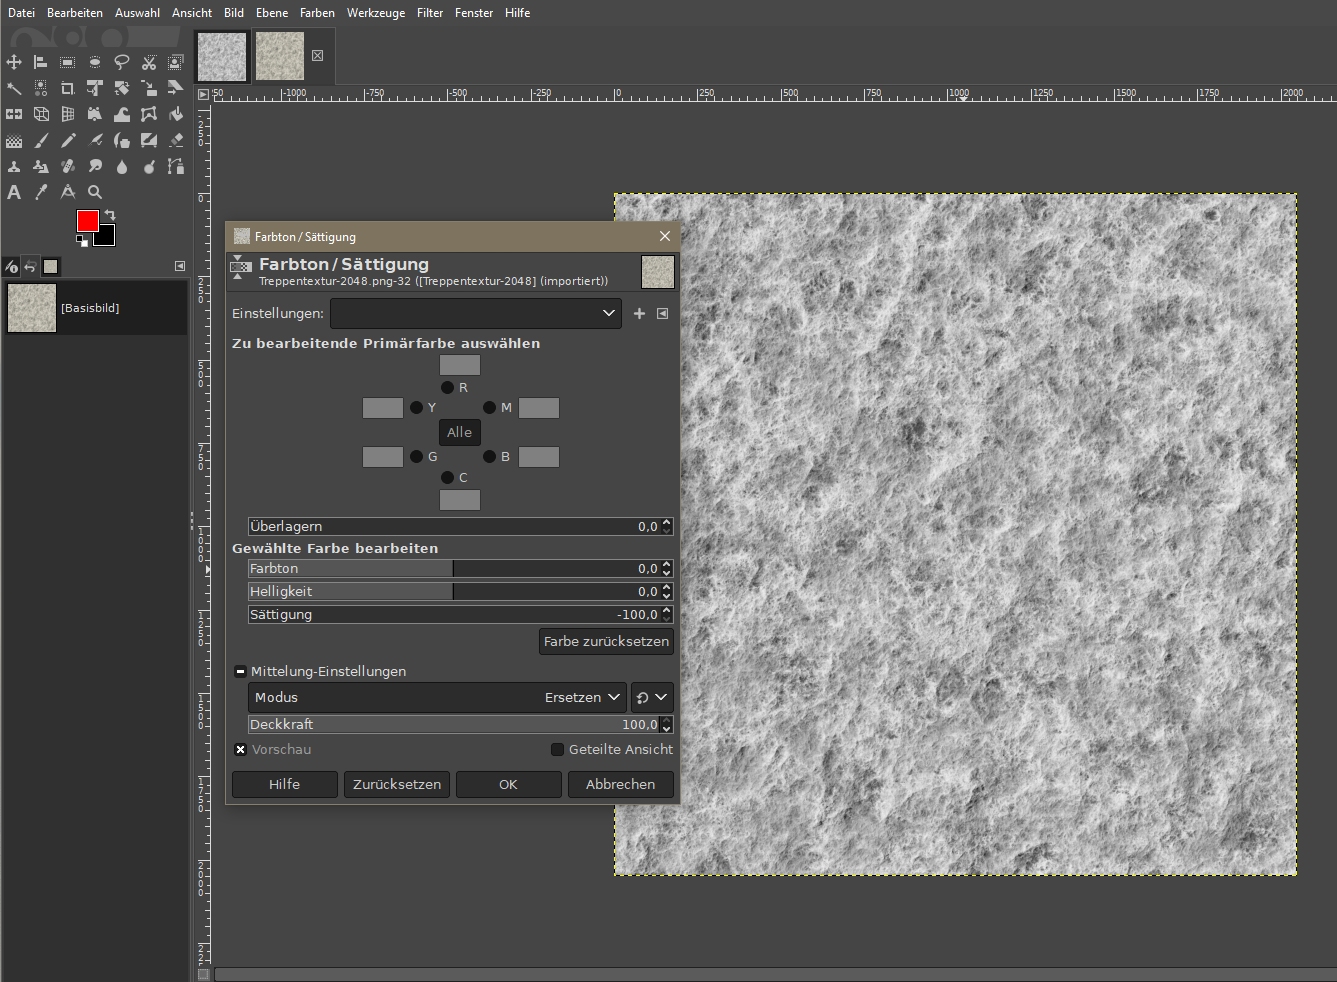Click Farbe zurücksetzen button
The image size is (1337, 982).
click(x=606, y=641)
